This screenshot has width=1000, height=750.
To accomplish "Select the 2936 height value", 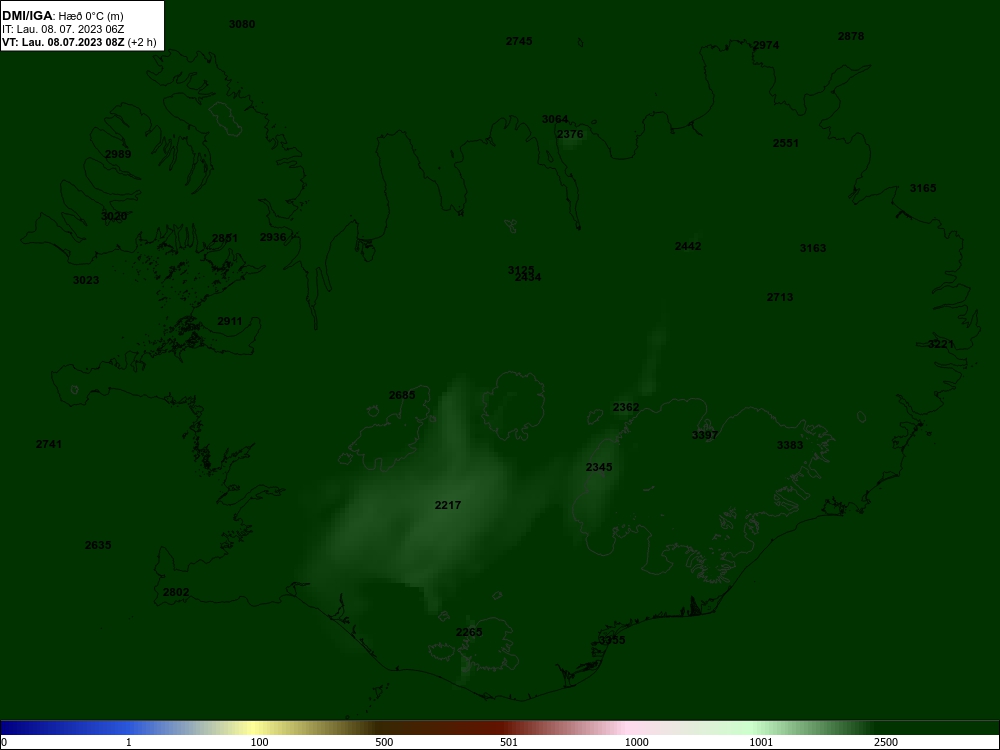I will [273, 237].
